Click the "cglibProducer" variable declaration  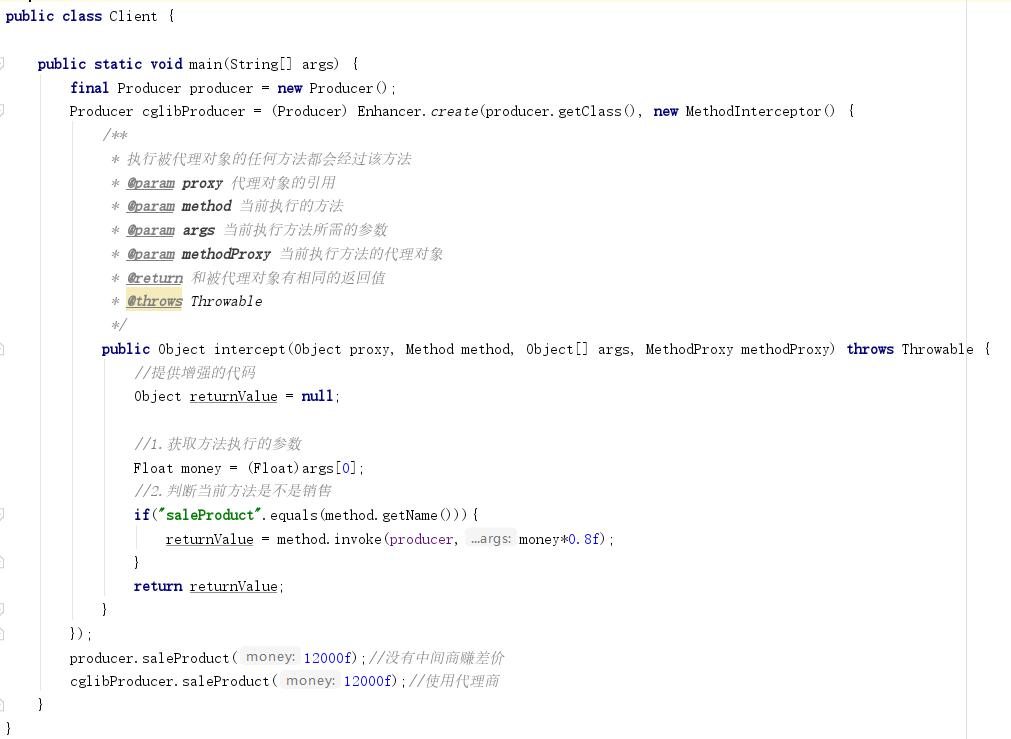193,111
